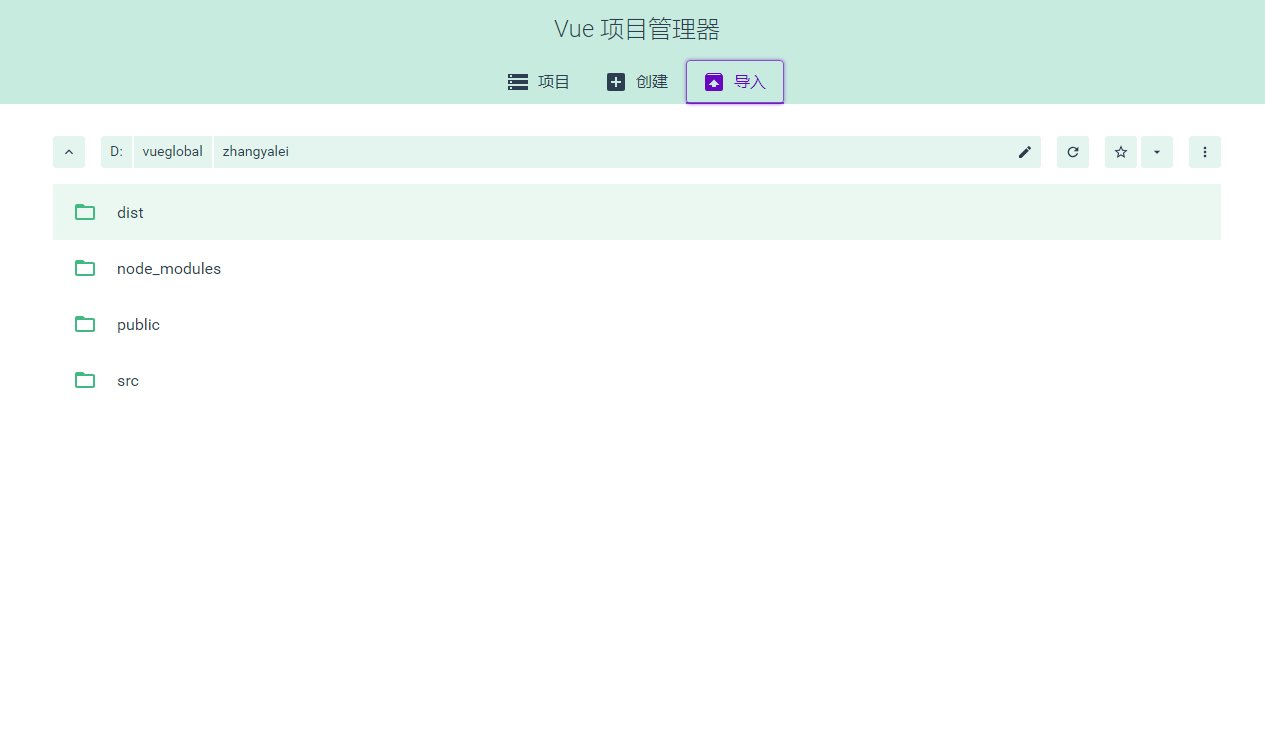
Task: Edit the folder path with the pencil icon
Action: (x=1025, y=152)
